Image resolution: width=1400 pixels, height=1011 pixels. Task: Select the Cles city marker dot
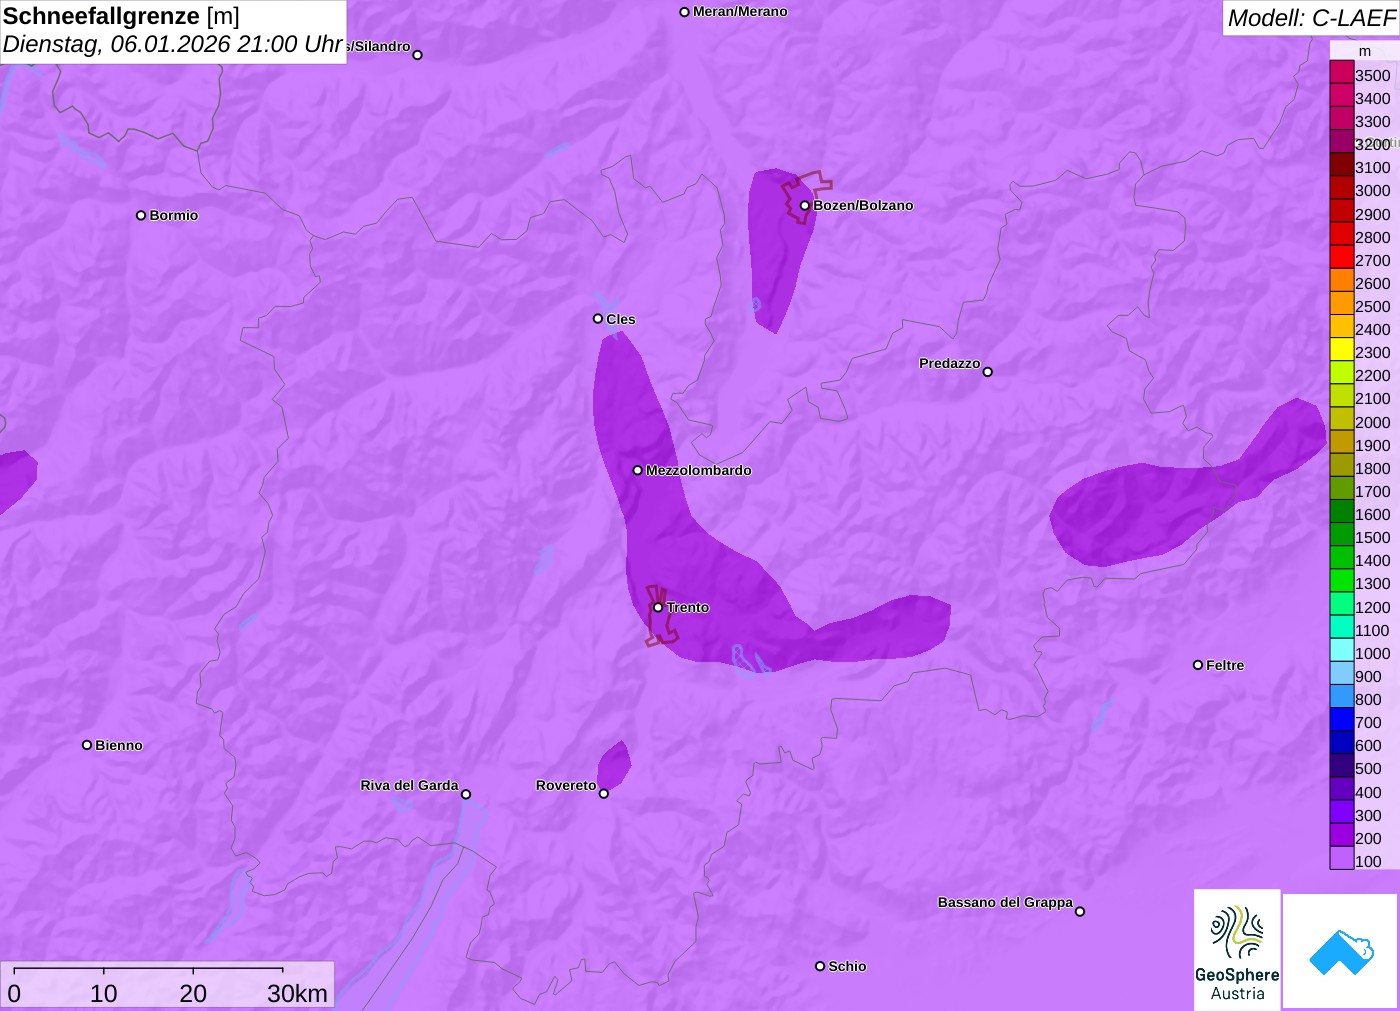click(x=598, y=319)
